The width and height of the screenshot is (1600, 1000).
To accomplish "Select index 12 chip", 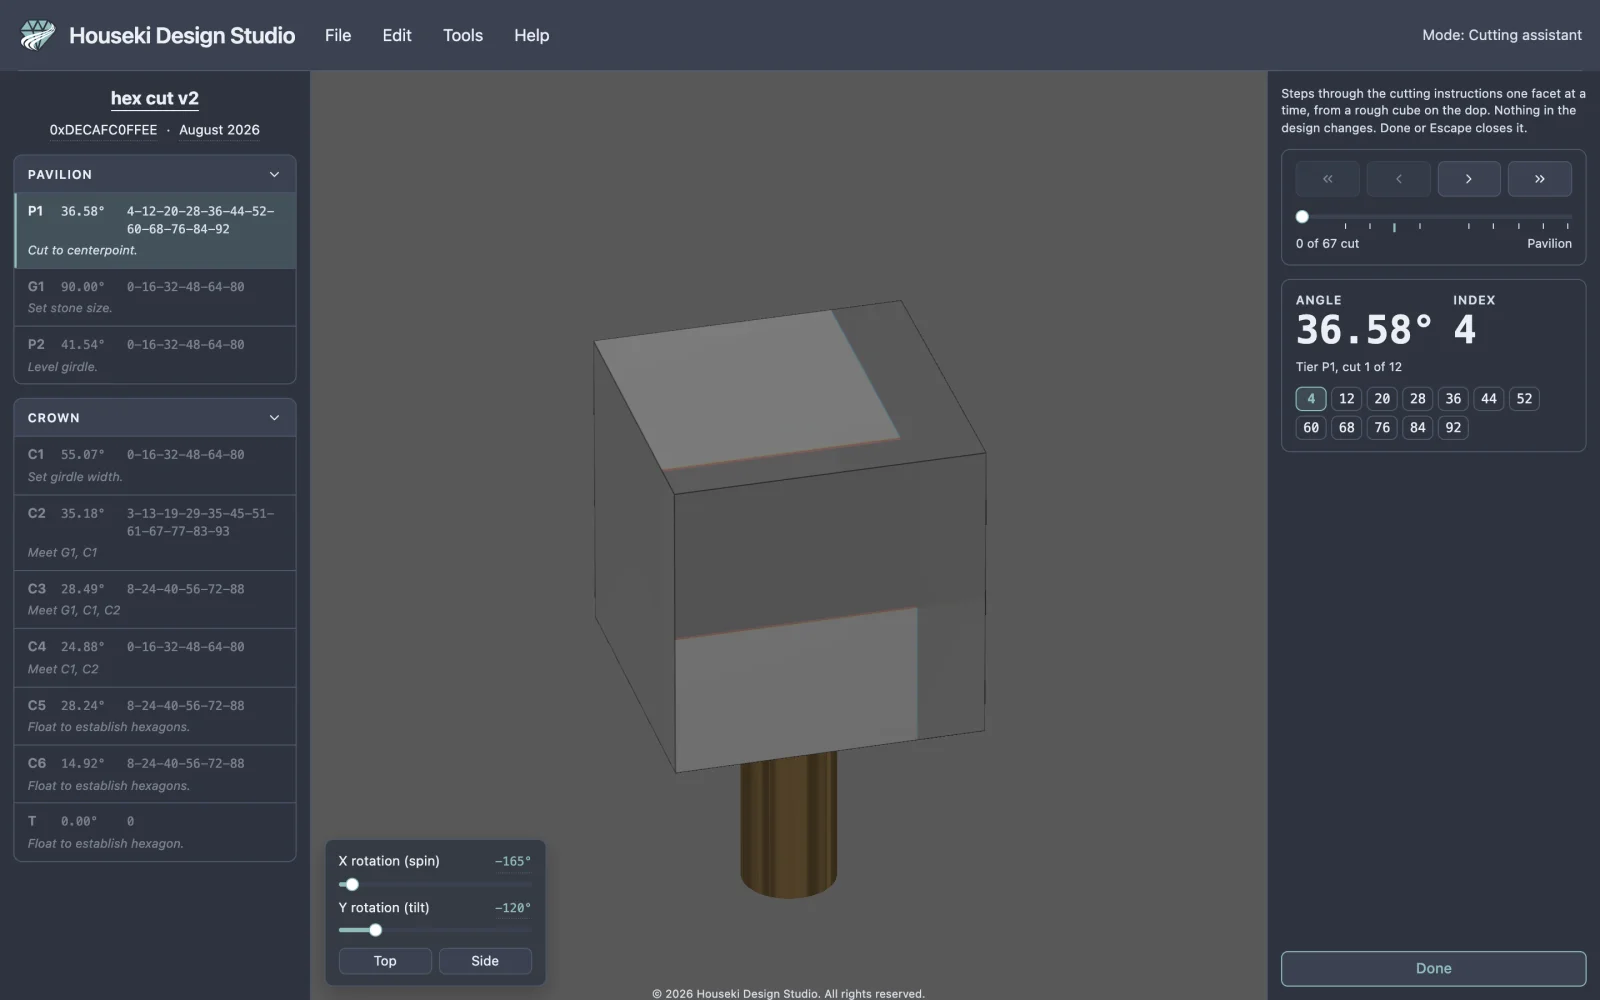I will (x=1347, y=399).
